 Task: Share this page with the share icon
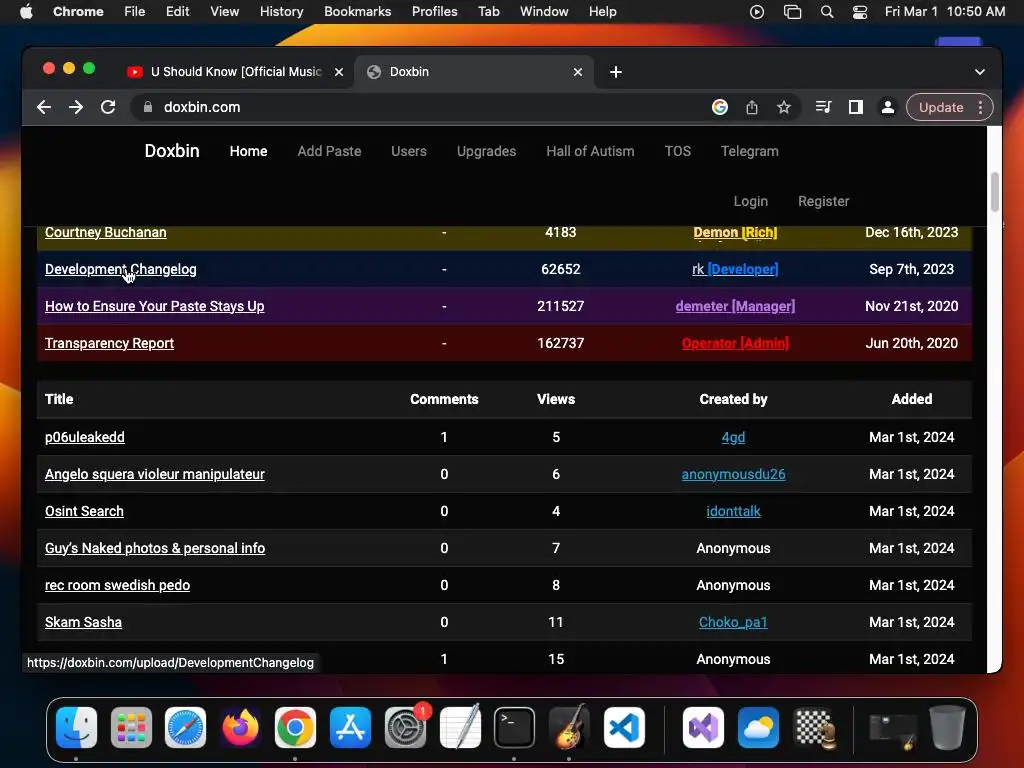tap(752, 107)
